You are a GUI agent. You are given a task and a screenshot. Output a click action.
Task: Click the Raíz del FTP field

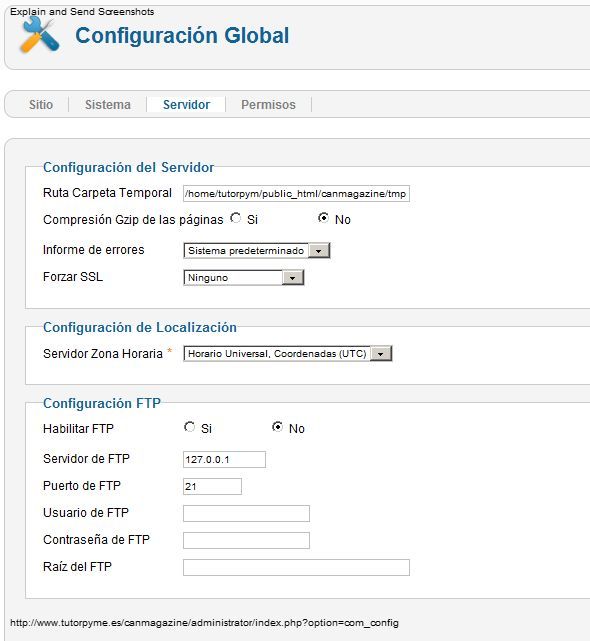pyautogui.click(x=296, y=567)
